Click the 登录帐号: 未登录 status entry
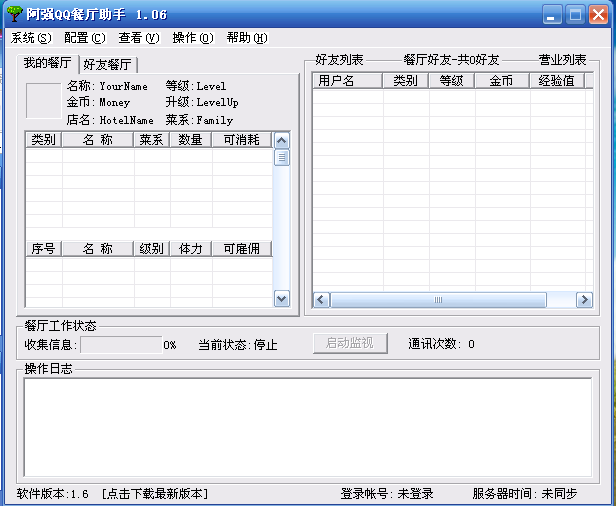 (387, 493)
